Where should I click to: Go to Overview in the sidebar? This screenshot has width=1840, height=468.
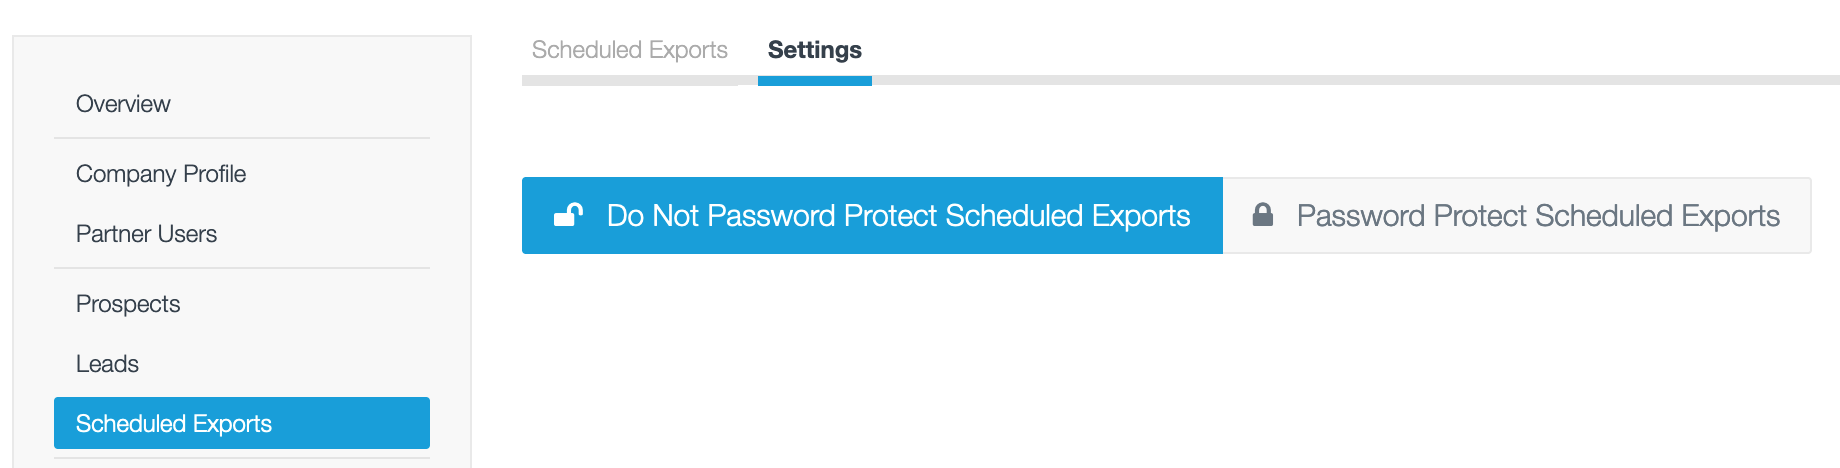click(123, 104)
